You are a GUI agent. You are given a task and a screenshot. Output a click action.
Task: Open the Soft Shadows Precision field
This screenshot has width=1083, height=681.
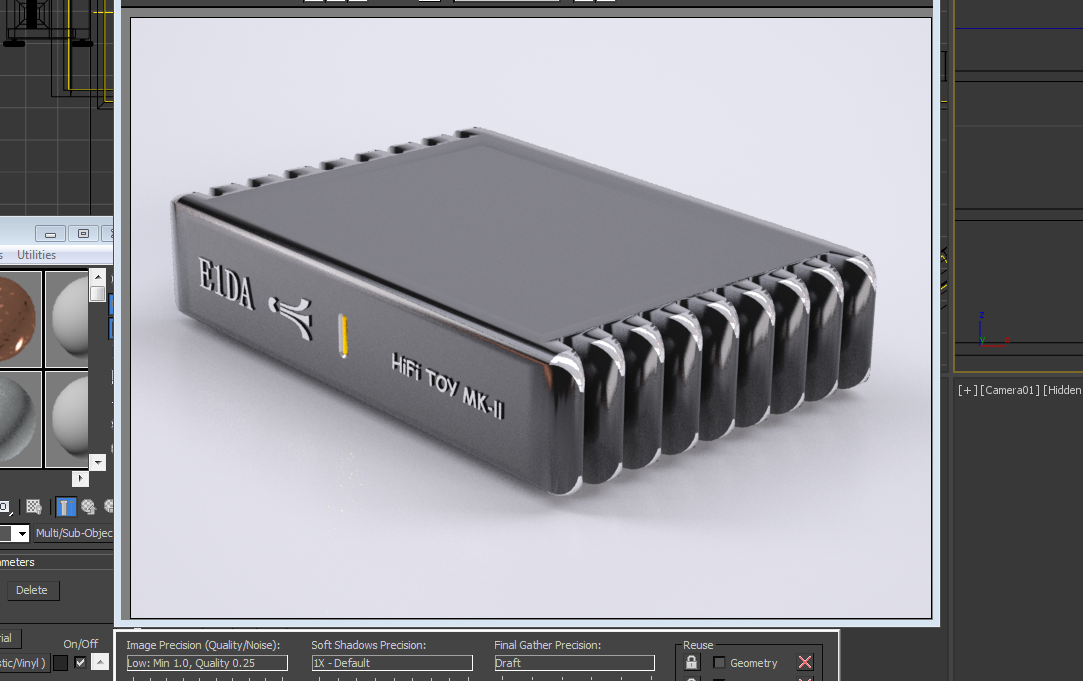(x=392, y=663)
